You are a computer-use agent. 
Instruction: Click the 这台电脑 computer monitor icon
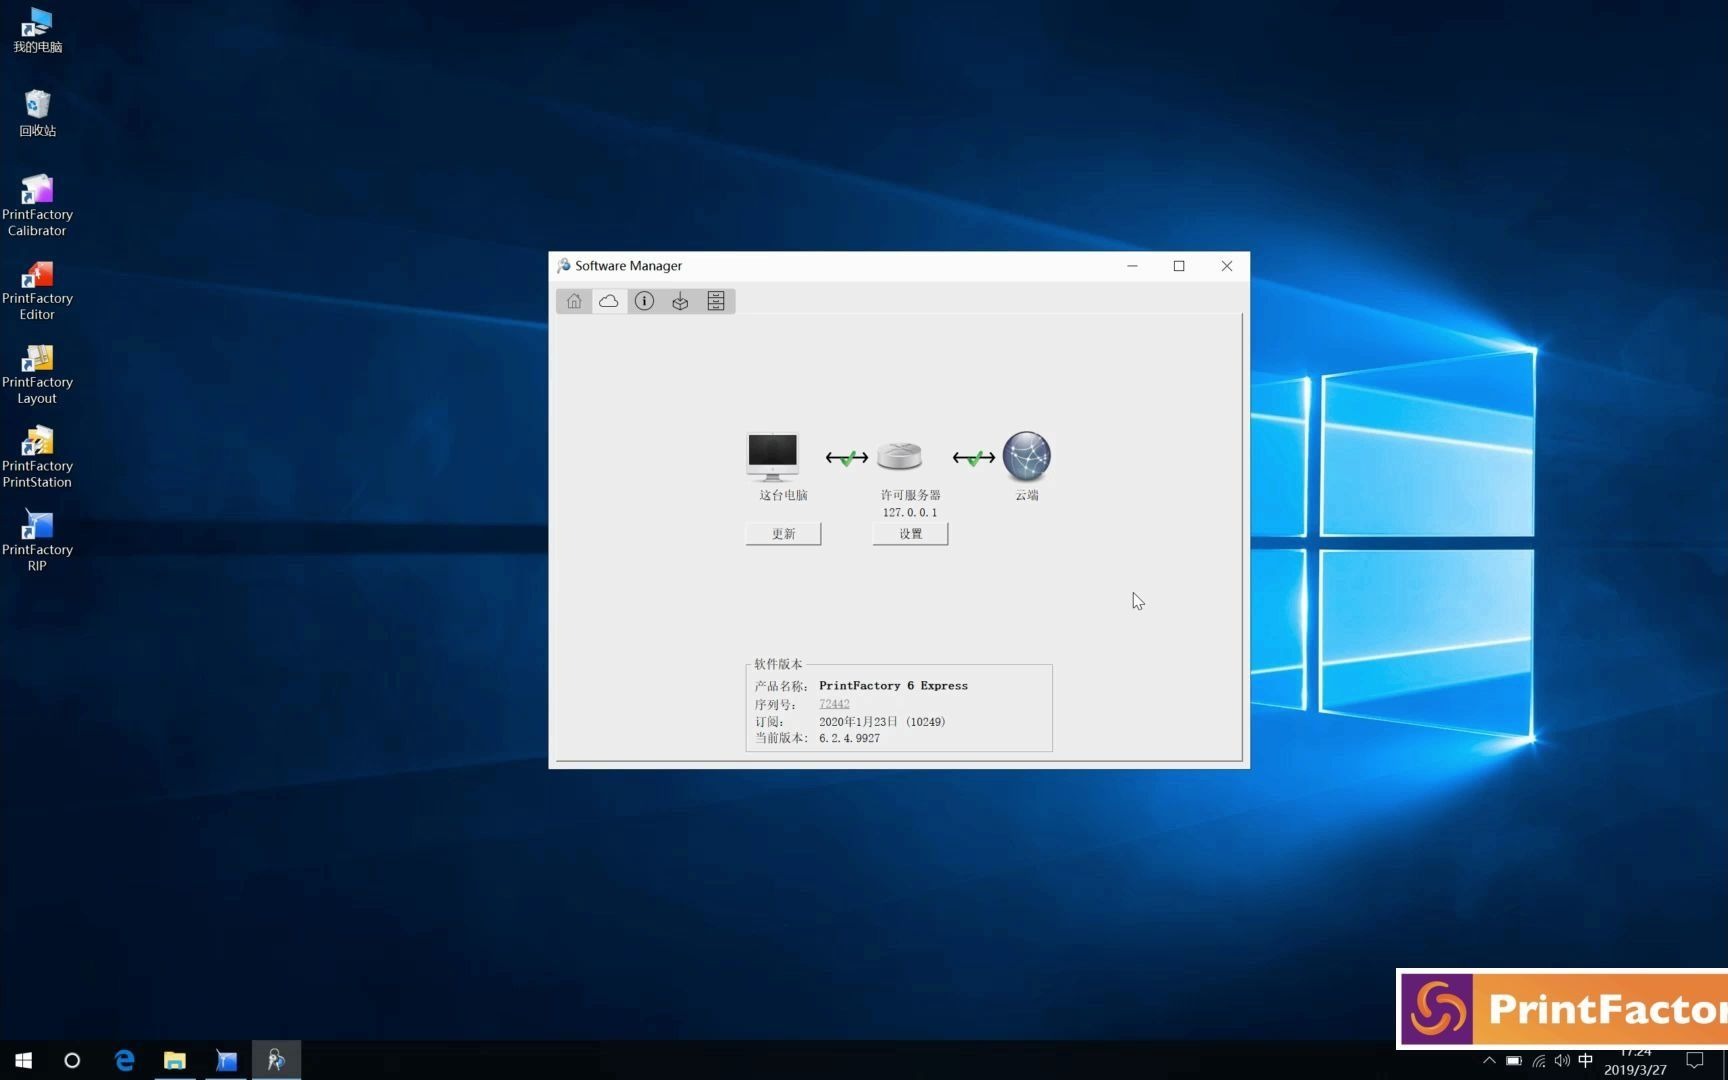click(773, 457)
